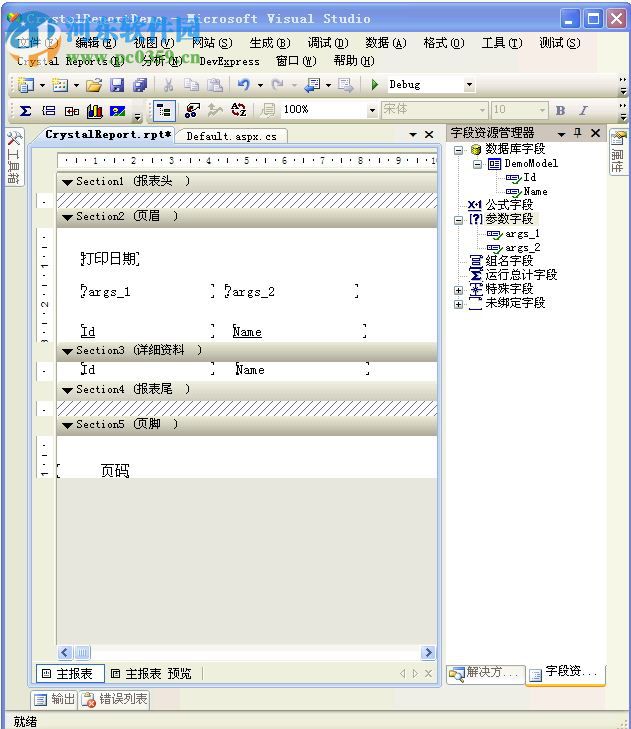Click the Insert Group icon
The width and height of the screenshot is (631, 729).
click(x=48, y=111)
